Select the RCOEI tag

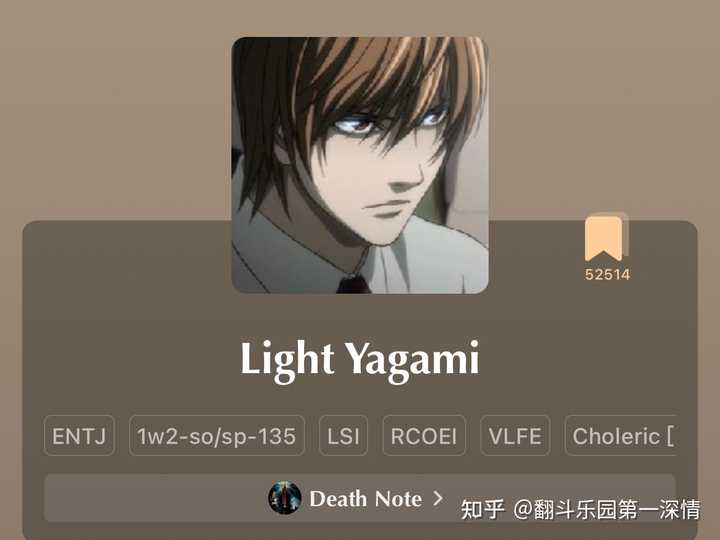coord(424,436)
